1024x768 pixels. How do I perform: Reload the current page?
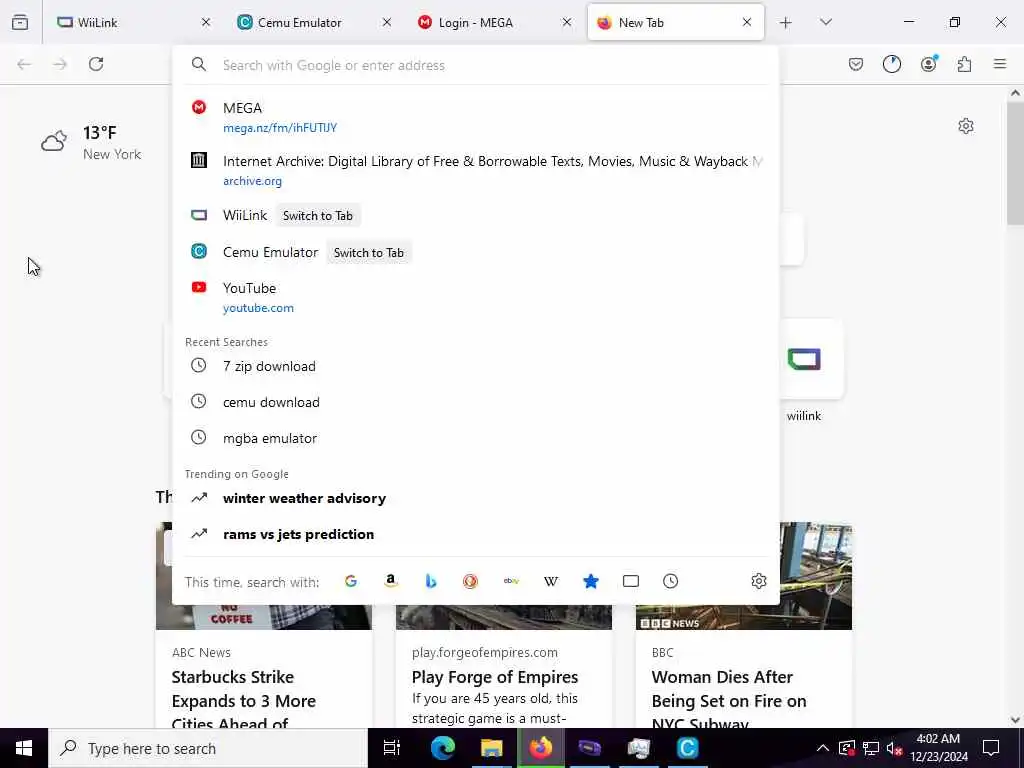[x=96, y=64]
